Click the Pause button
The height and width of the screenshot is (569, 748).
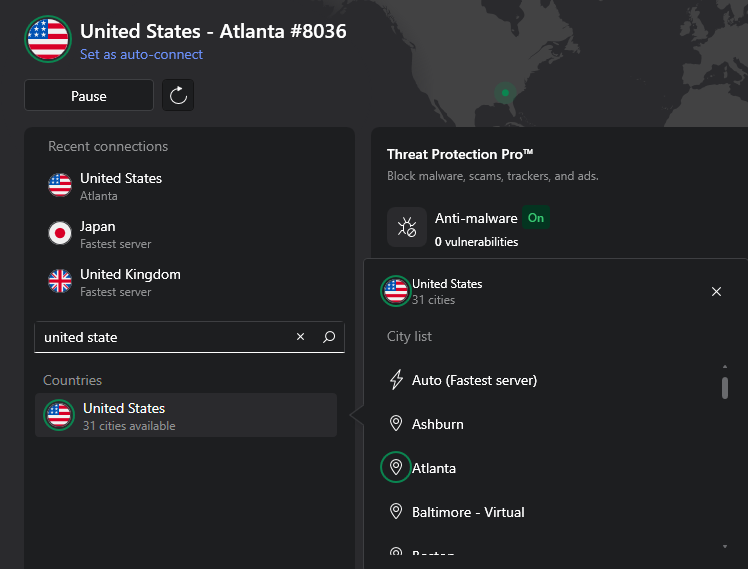coord(89,95)
